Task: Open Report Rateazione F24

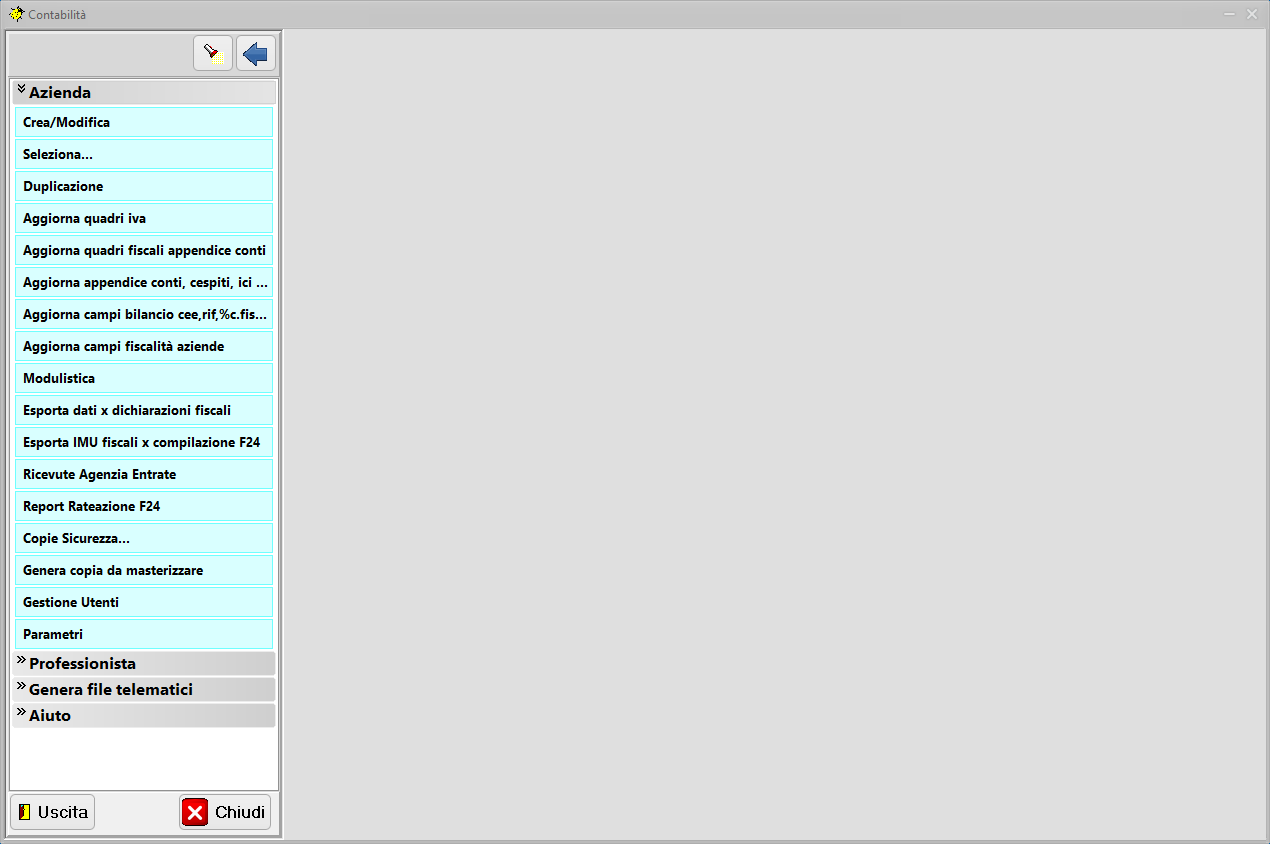Action: pos(144,506)
